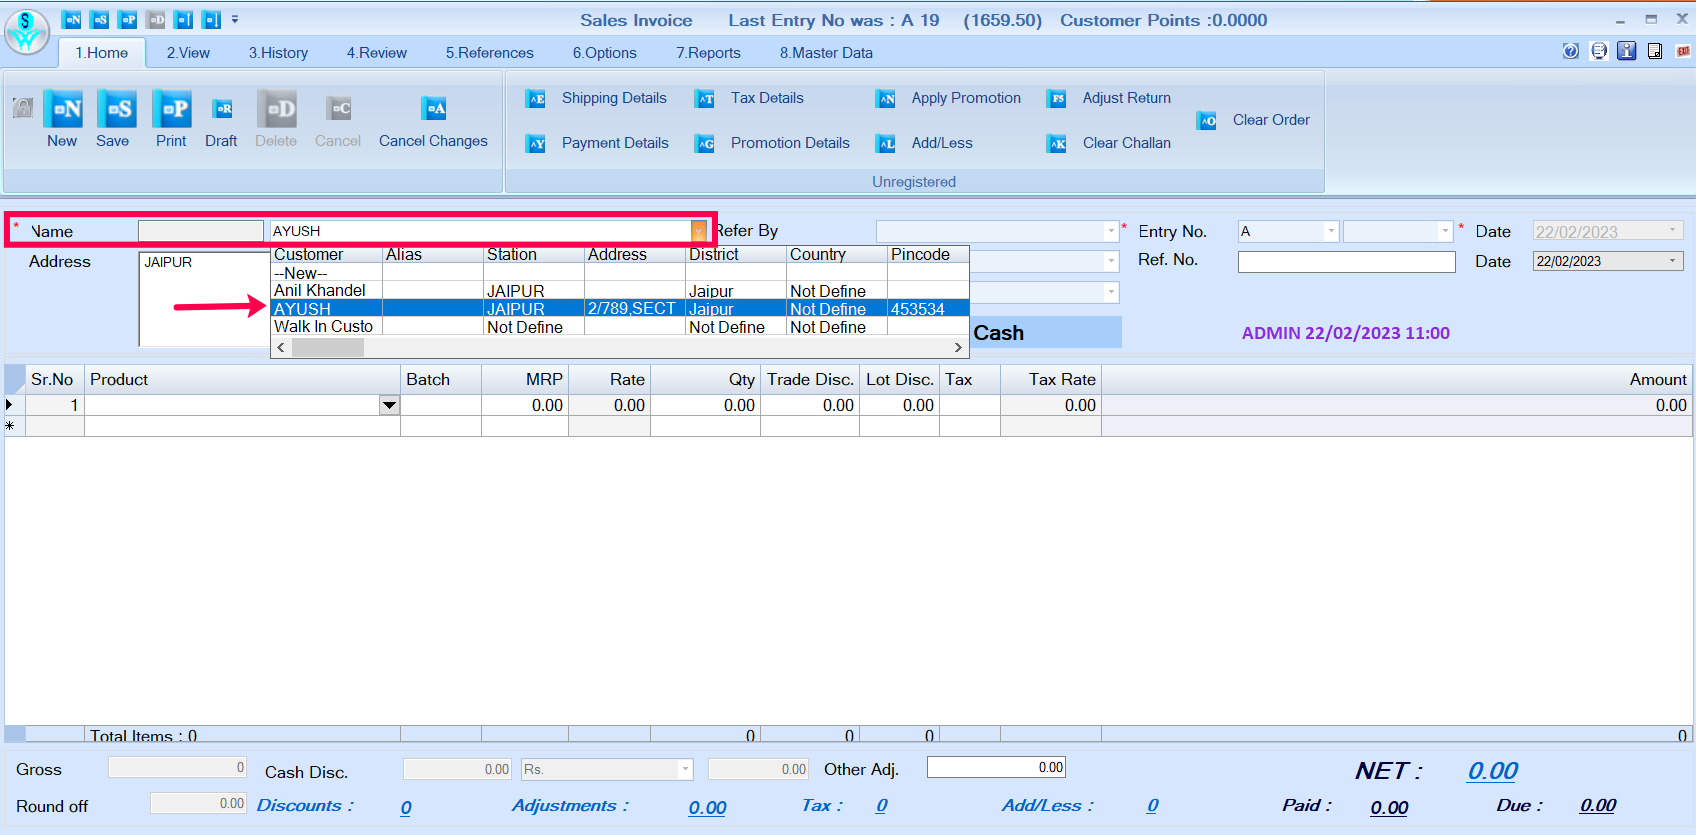This screenshot has height=835, width=1696.
Task: Switch to 6.Options tab
Action: coord(605,53)
